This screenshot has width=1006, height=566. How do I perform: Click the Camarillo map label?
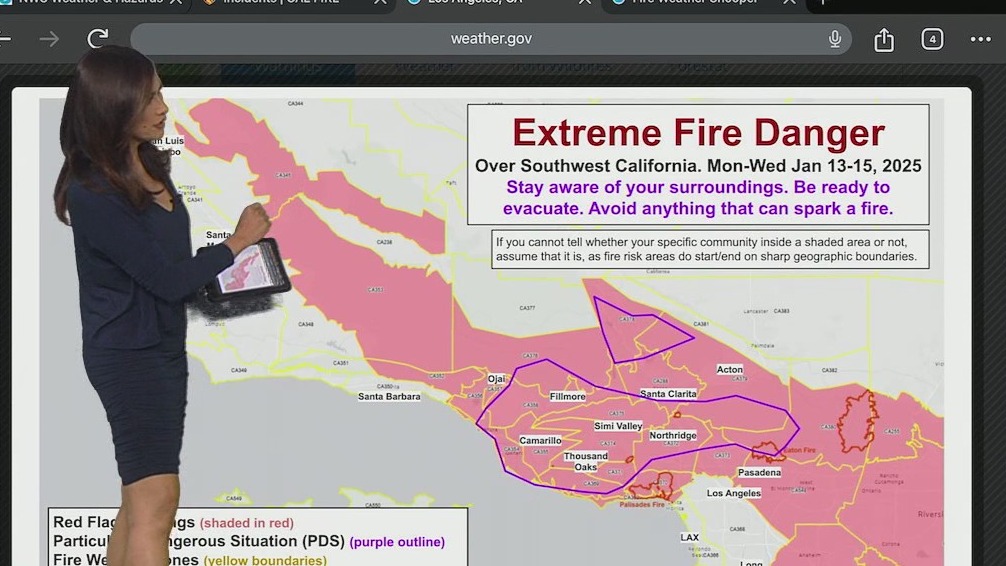point(540,441)
